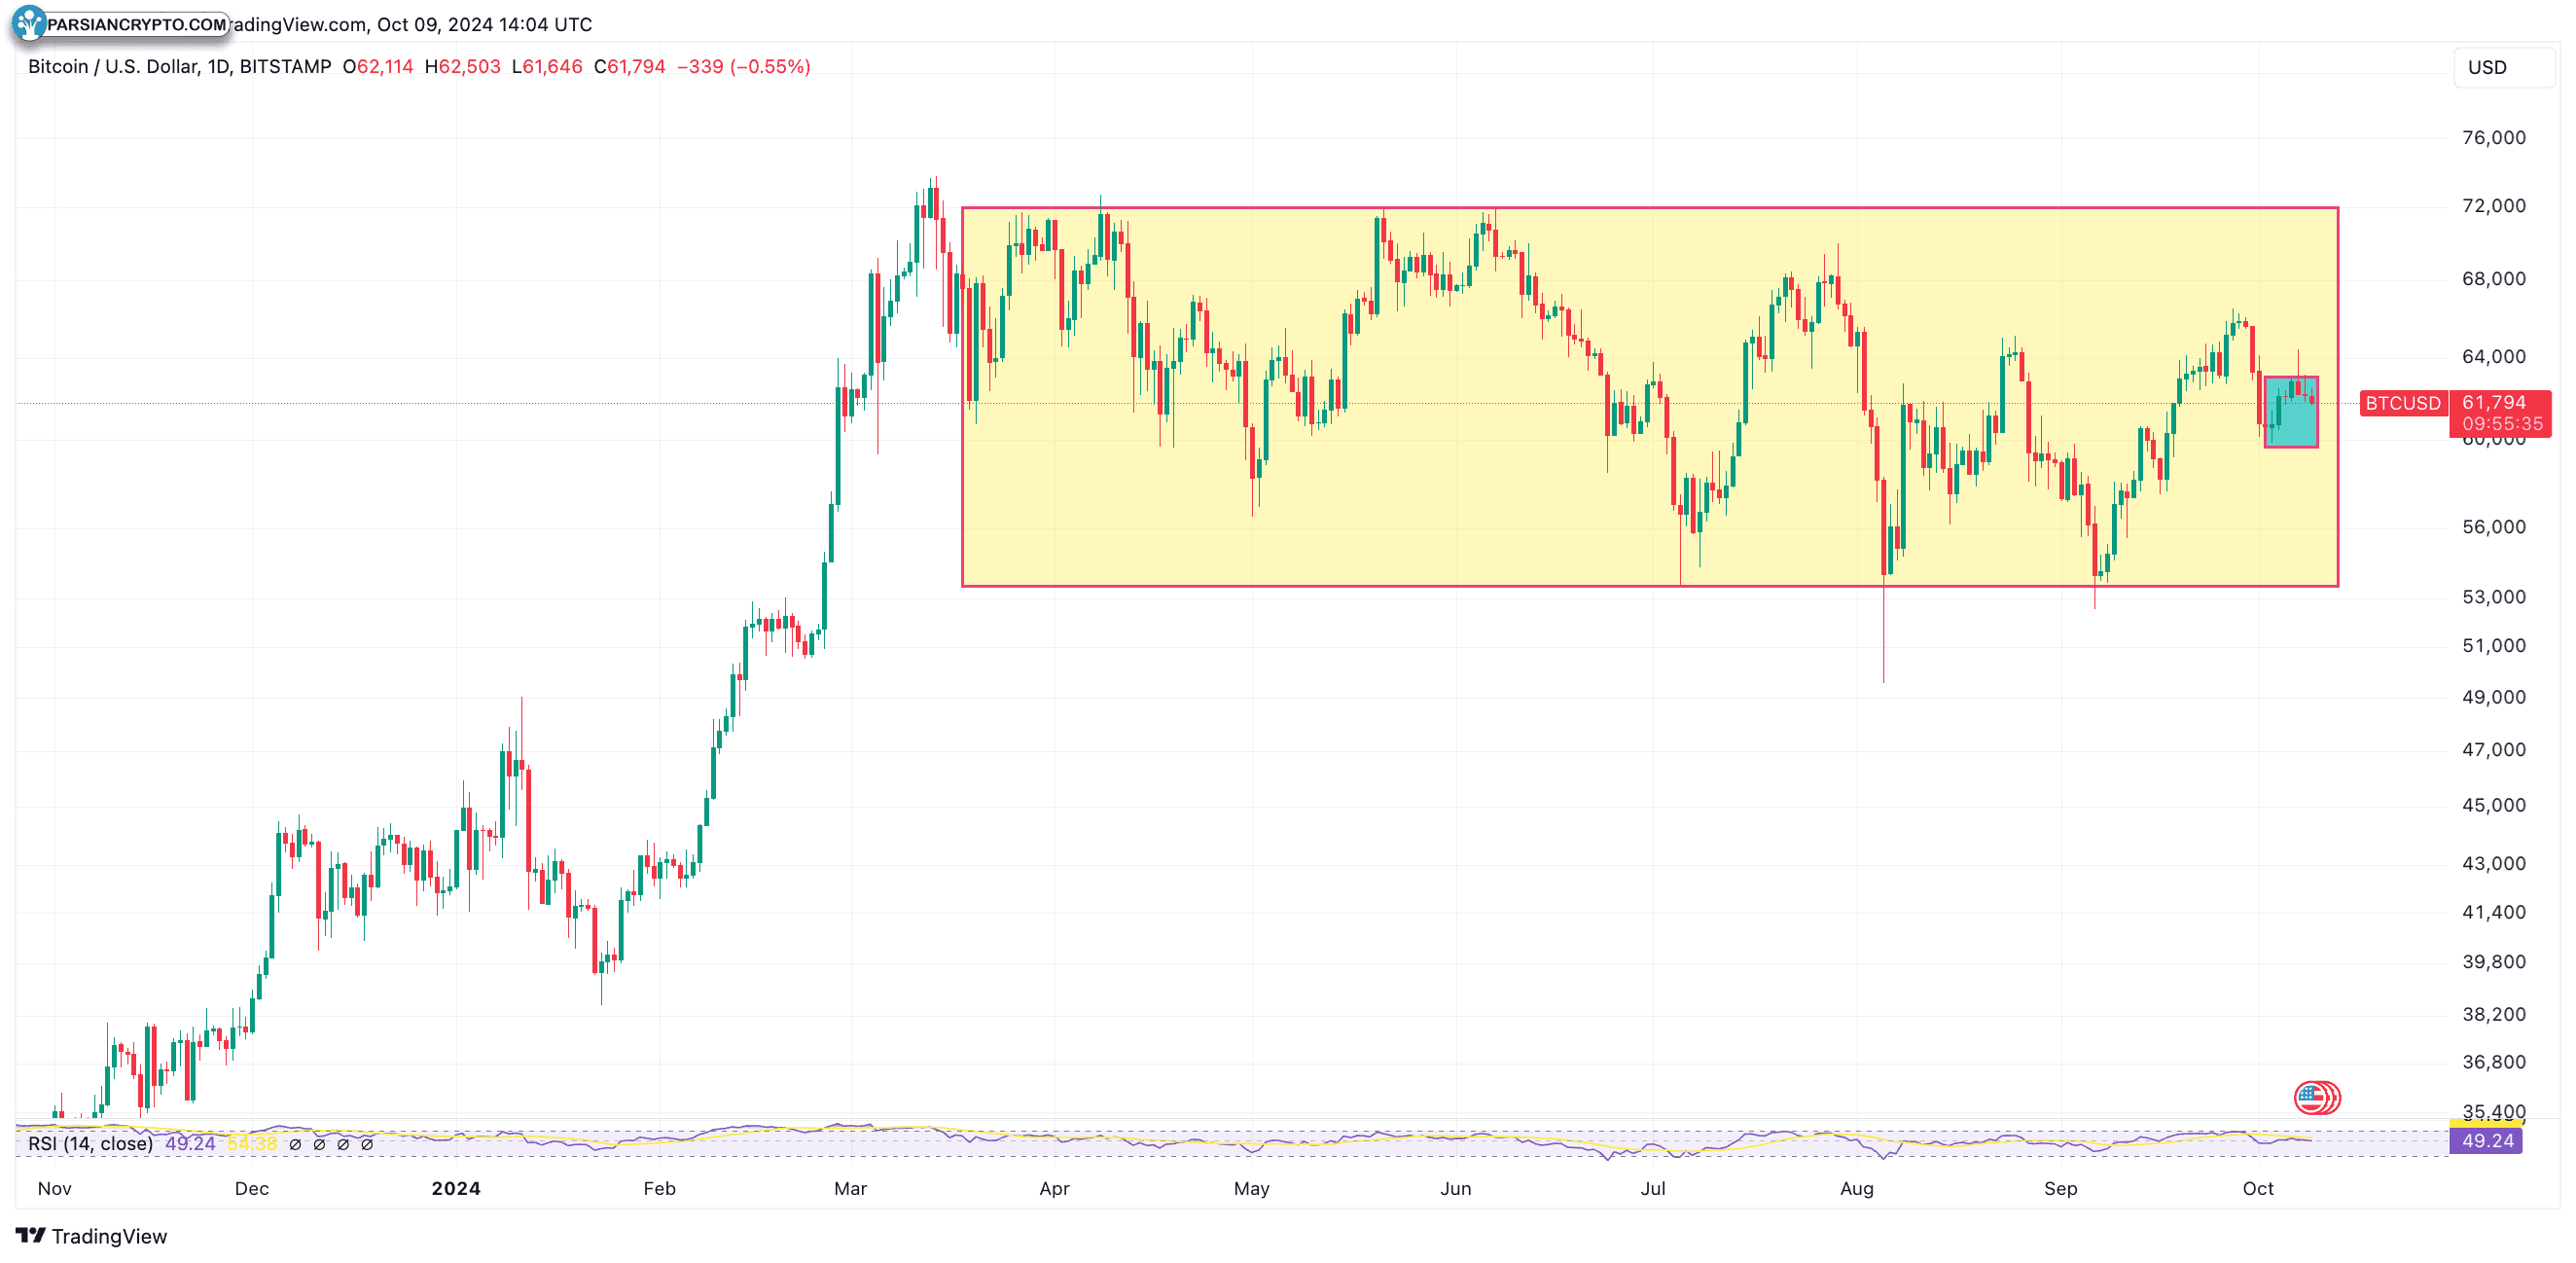
Task: Click the close value C61,794
Action: pos(630,66)
